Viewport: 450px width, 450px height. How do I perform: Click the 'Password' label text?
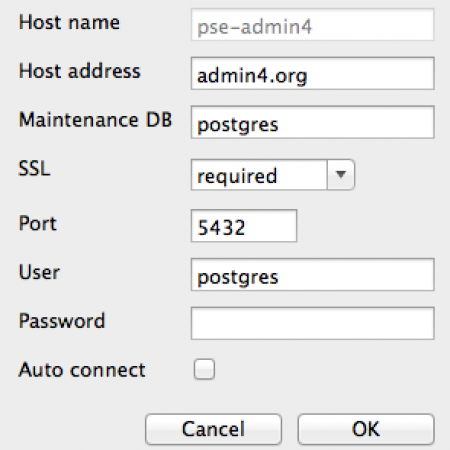62,321
